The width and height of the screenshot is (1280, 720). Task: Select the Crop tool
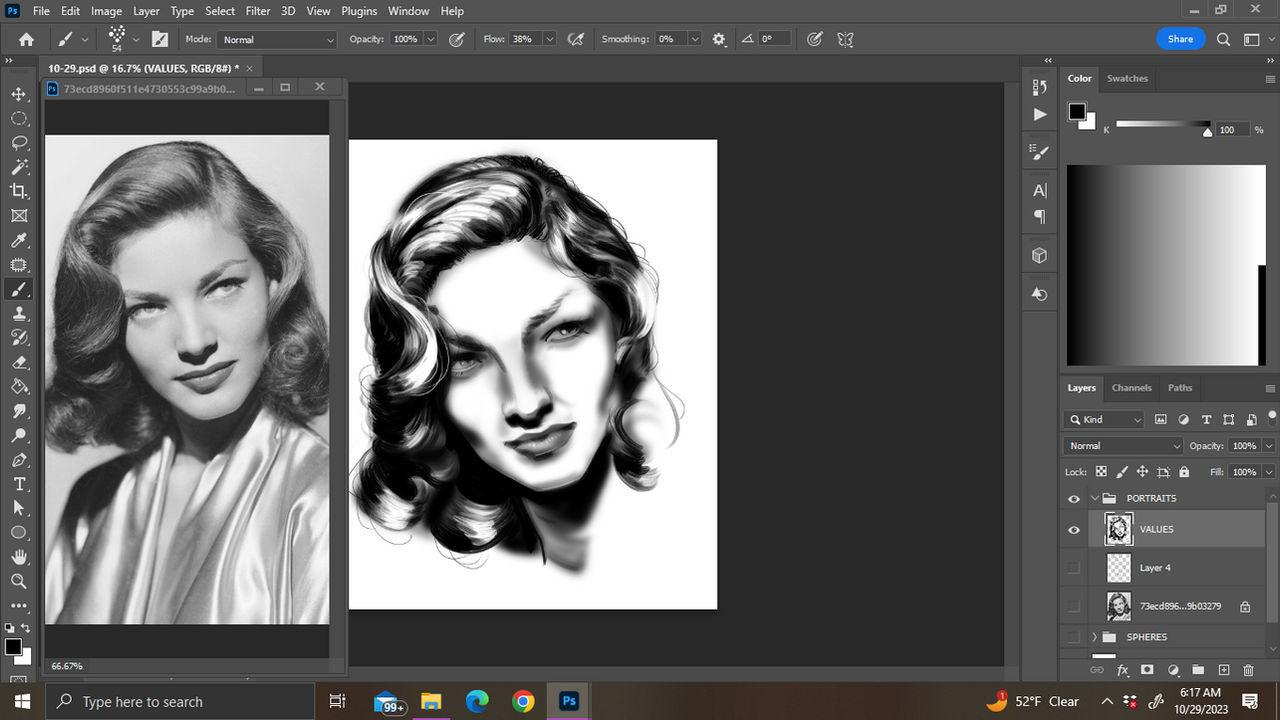[20, 191]
